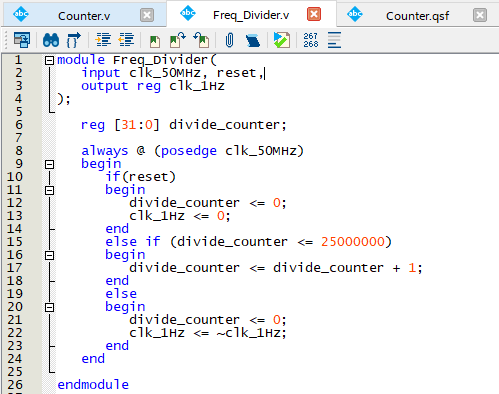Collapse the begin block on line 20

click(49, 307)
